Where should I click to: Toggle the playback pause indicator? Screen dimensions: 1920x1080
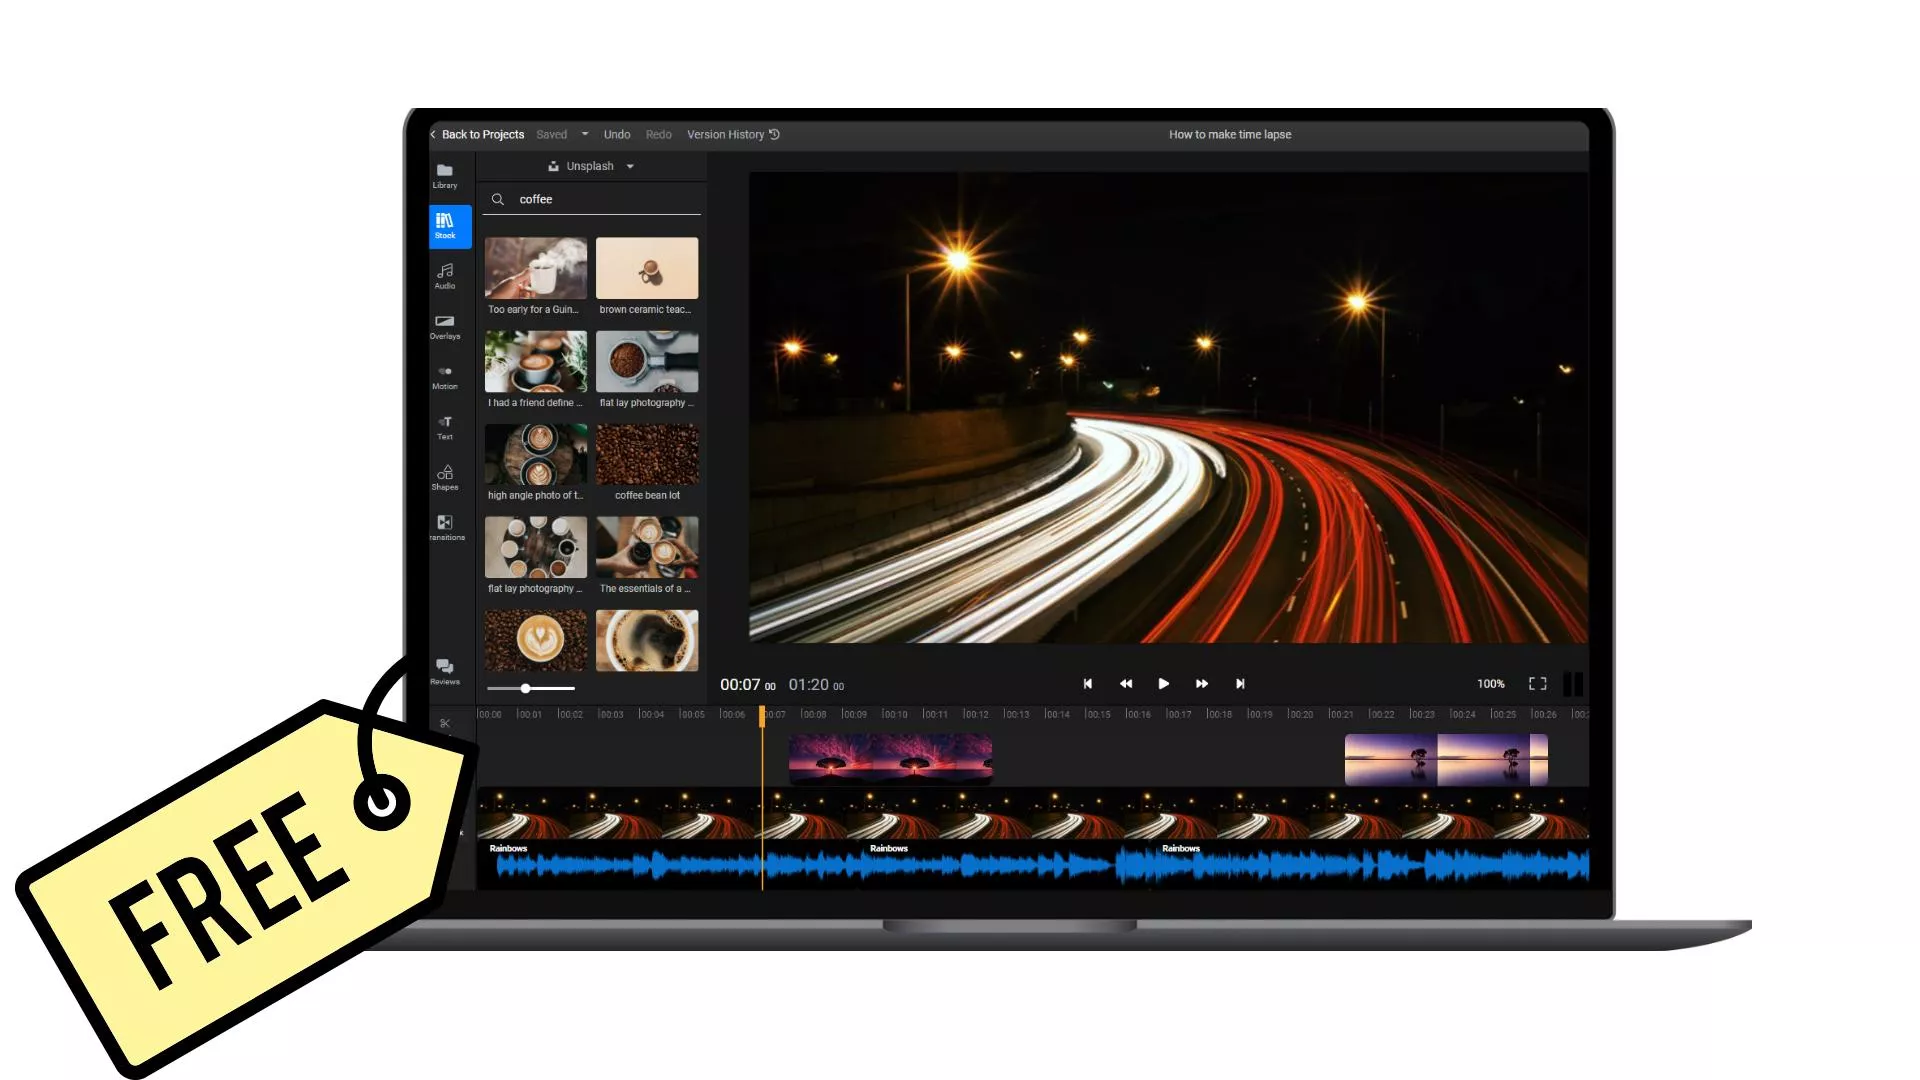tap(1576, 683)
